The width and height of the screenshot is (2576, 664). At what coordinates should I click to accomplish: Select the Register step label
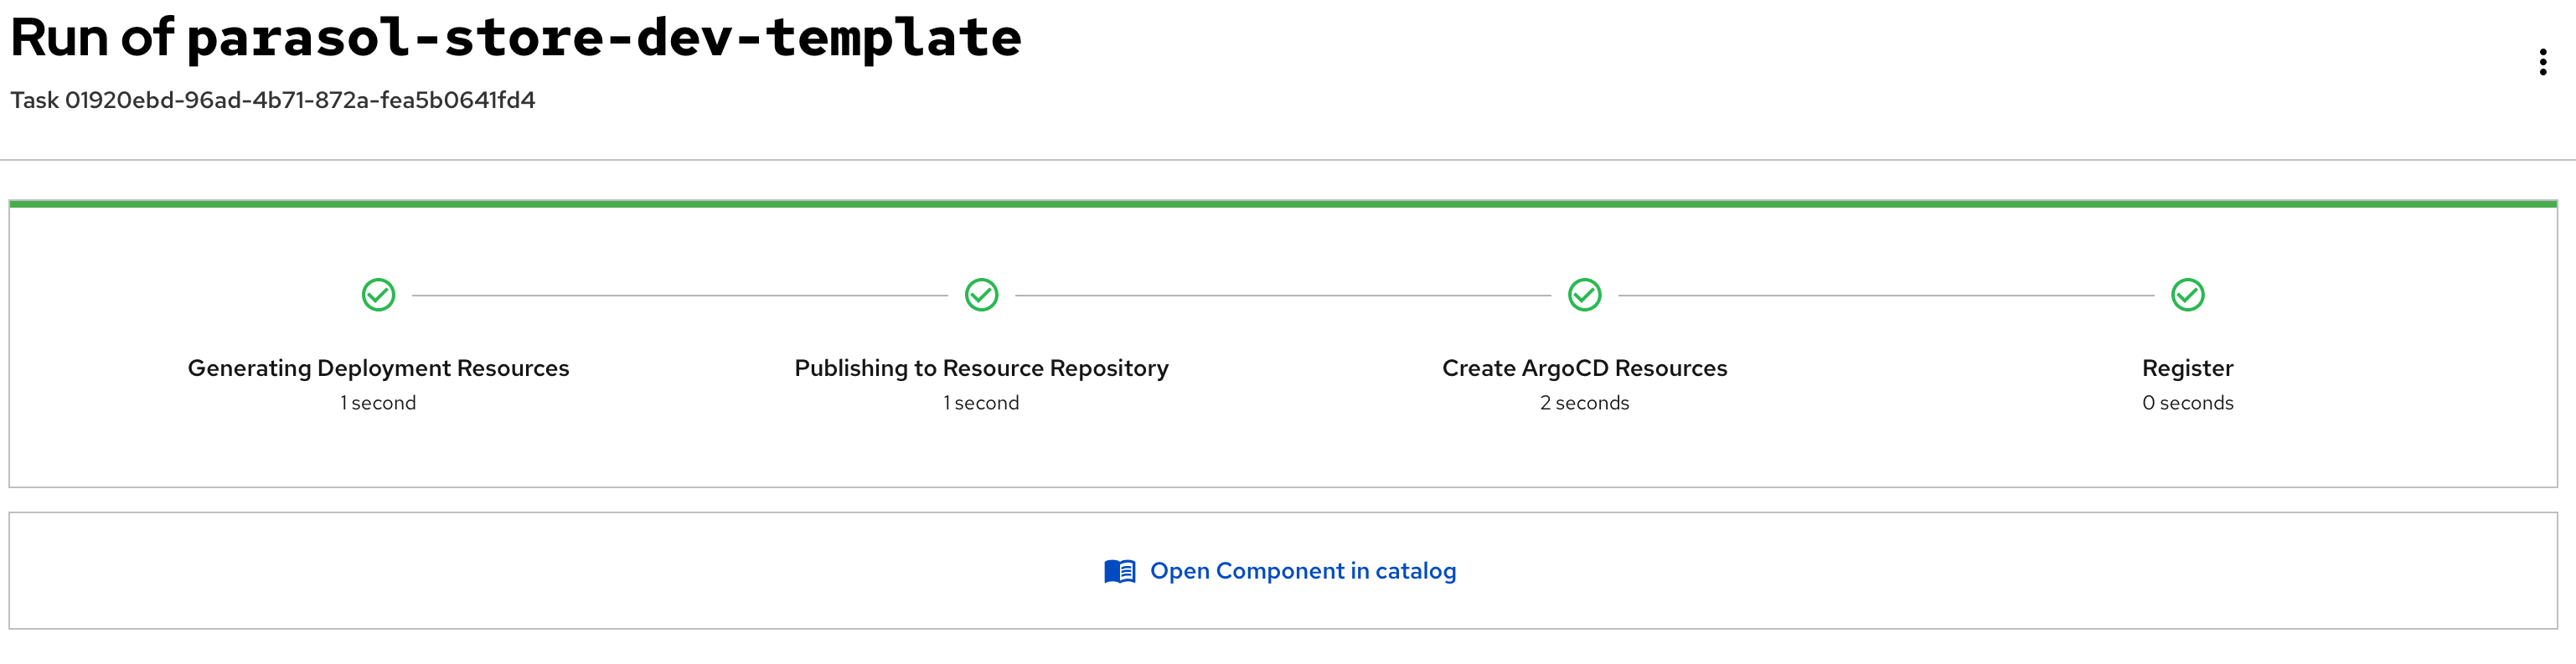point(2187,368)
